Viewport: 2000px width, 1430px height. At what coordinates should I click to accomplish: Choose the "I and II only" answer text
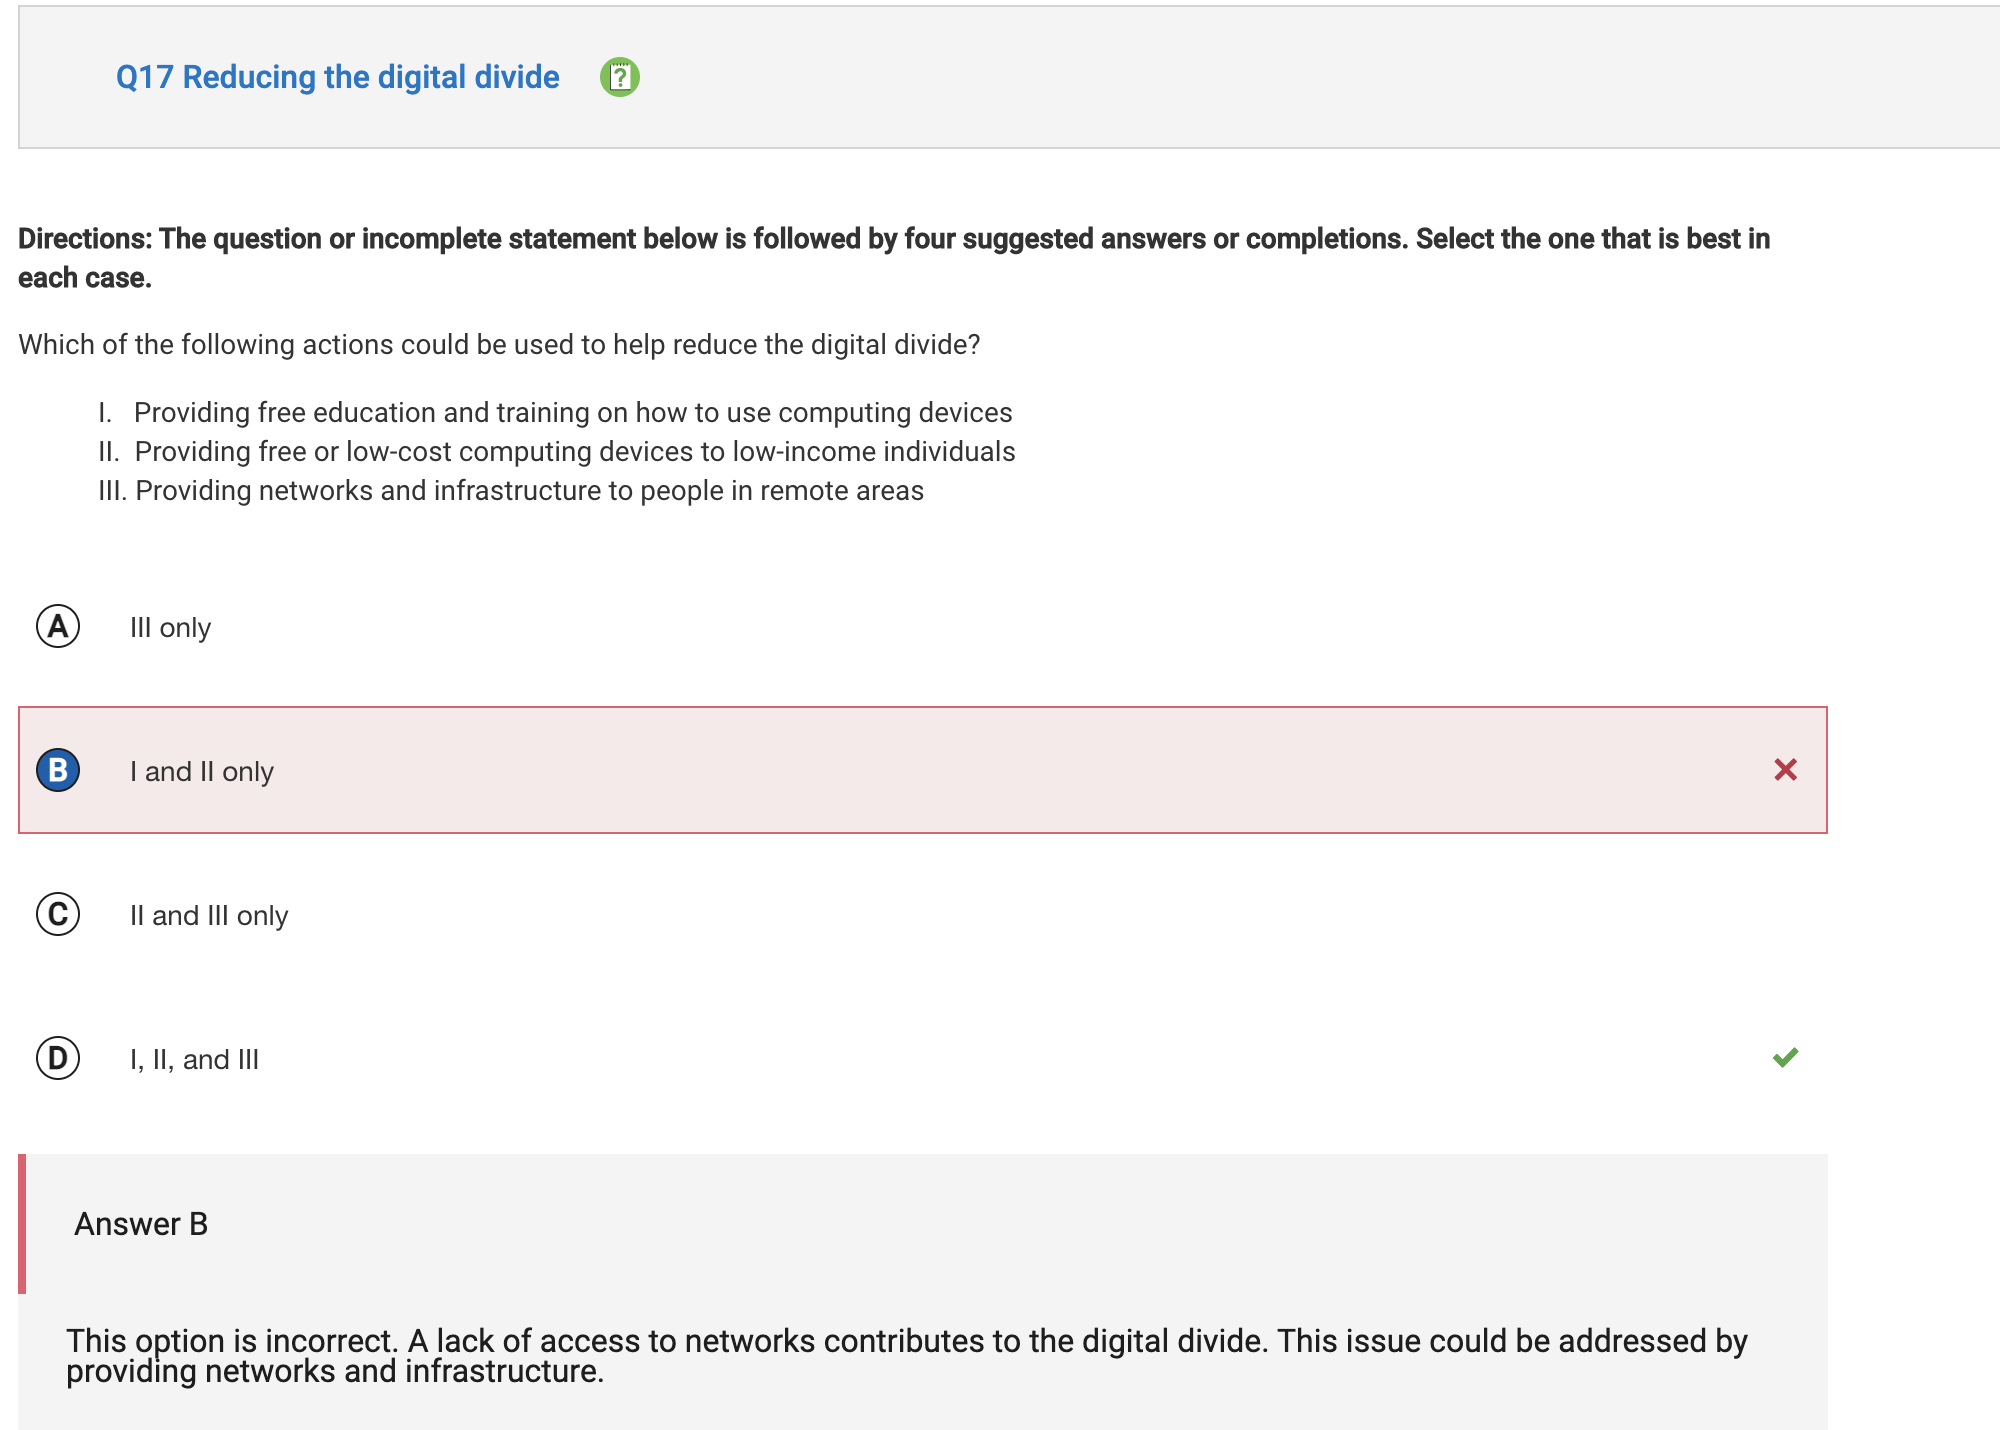pyautogui.click(x=201, y=772)
